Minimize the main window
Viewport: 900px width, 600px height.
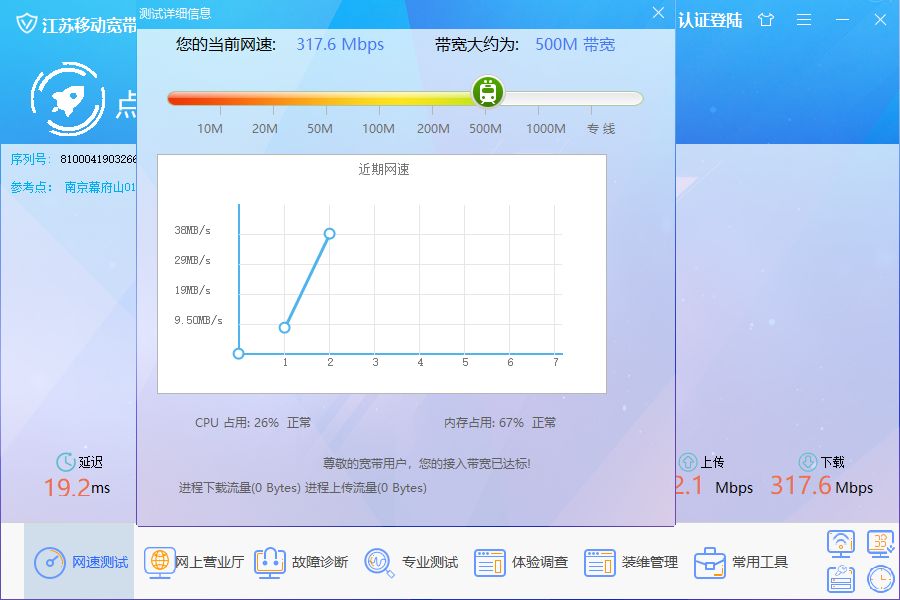click(842, 20)
